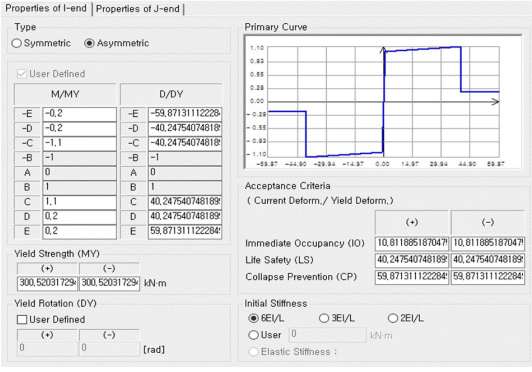
Task: Click the positive Yield Strength MY field
Action: pos(48,283)
